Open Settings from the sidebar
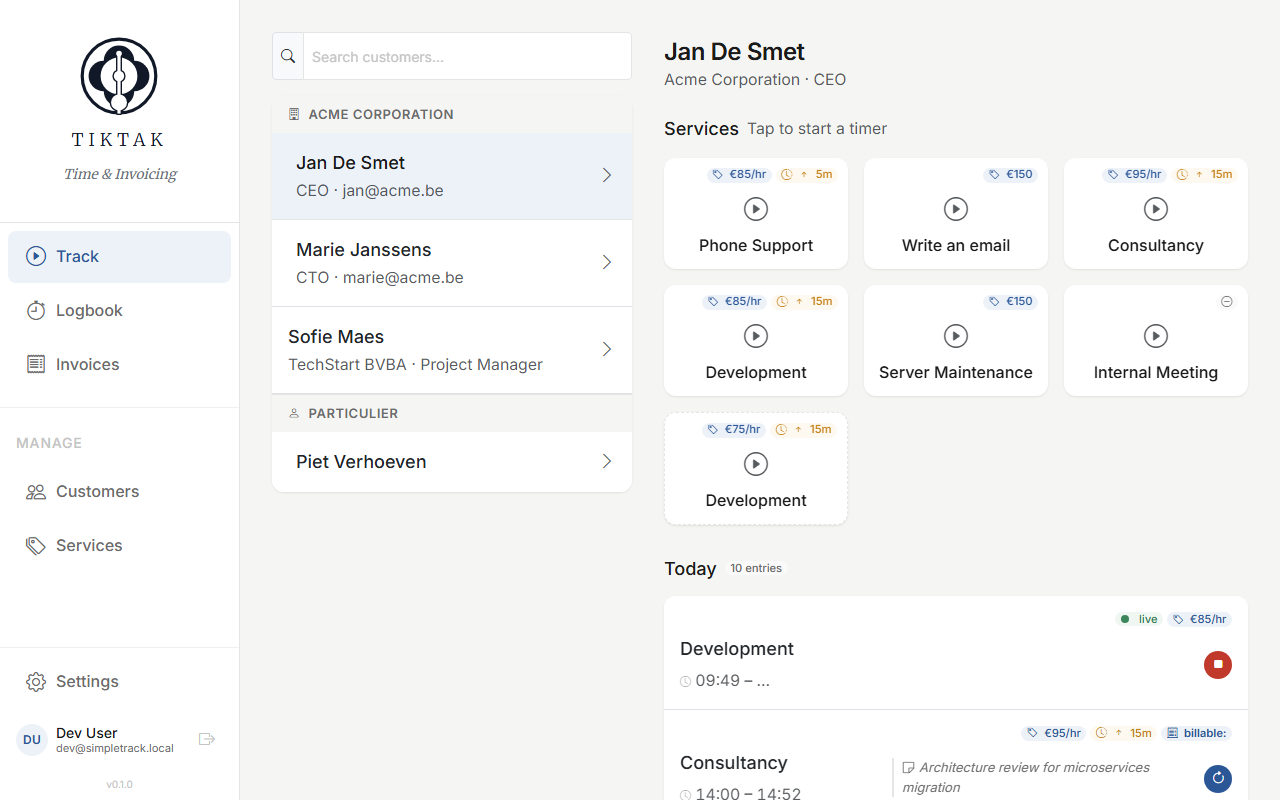Image resolution: width=1280 pixels, height=800 pixels. 85,681
